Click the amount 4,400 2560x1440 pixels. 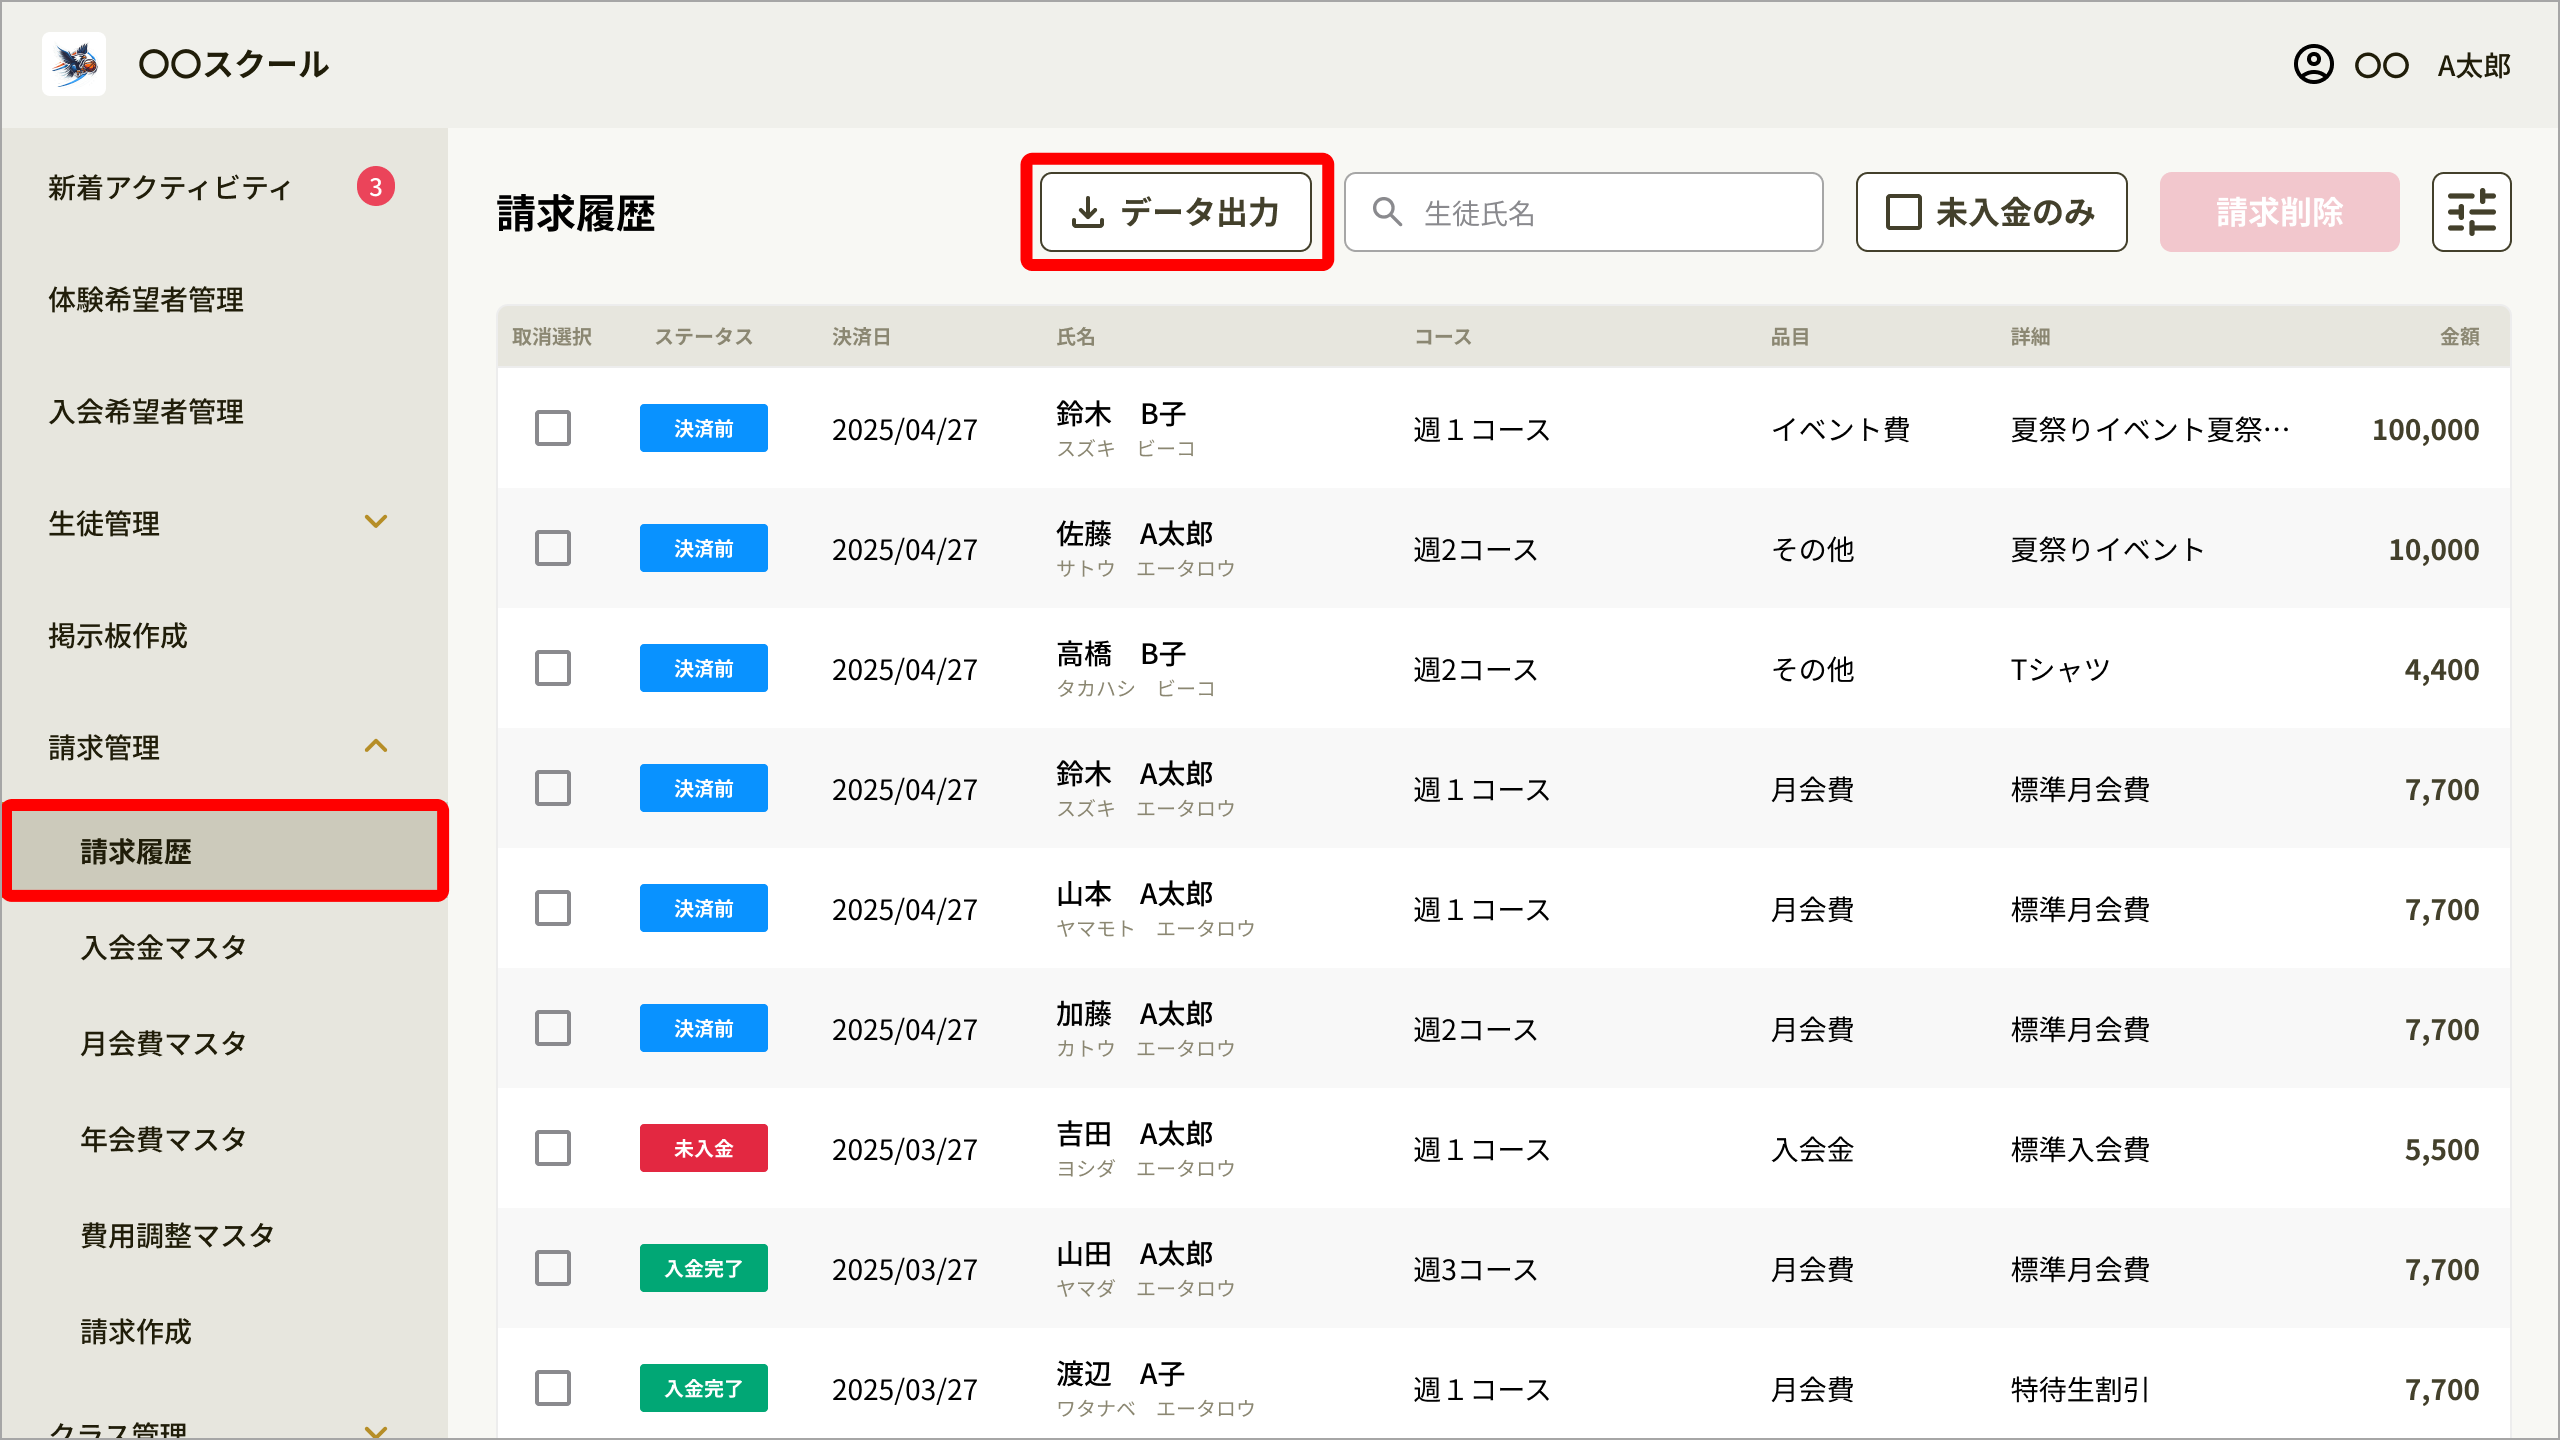pos(2442,669)
